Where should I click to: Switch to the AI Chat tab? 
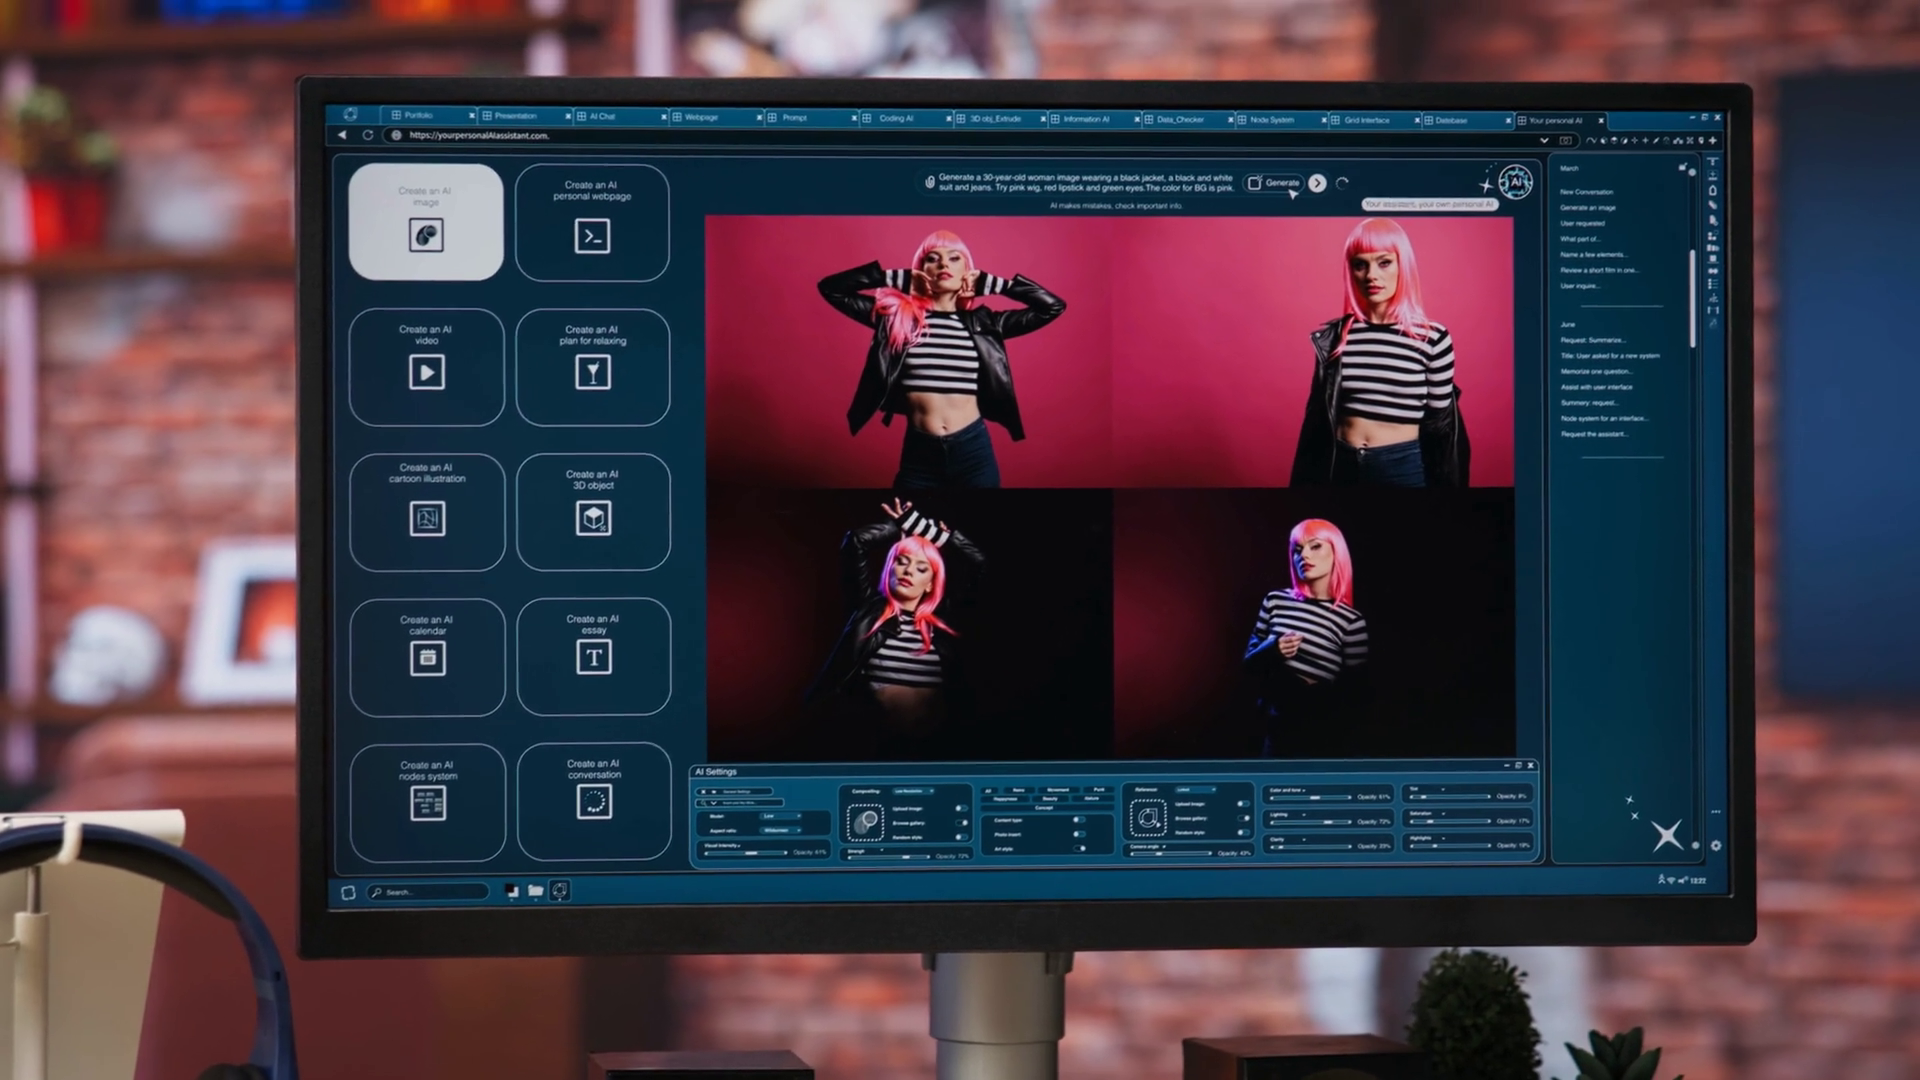(602, 116)
